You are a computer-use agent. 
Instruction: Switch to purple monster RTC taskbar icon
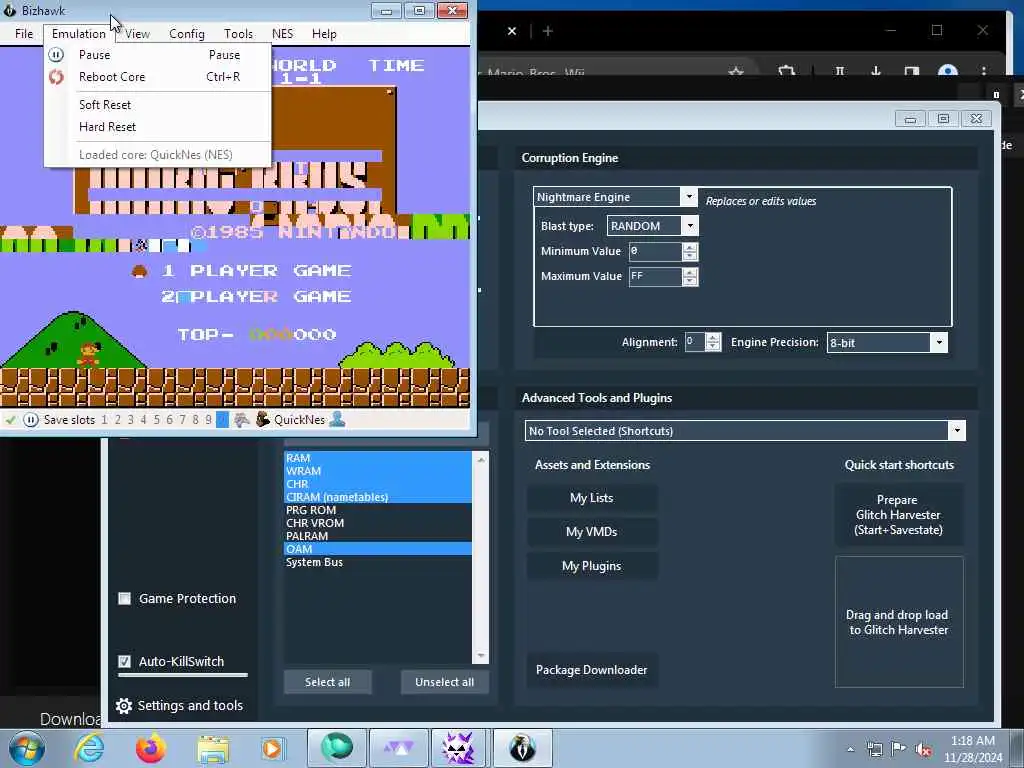(458, 748)
